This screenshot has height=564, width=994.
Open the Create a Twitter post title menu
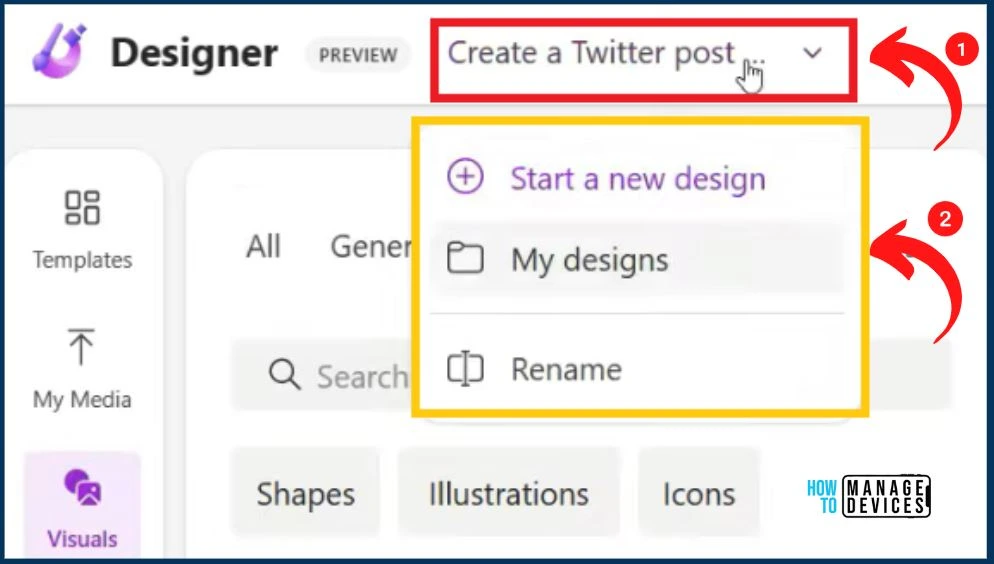[x=643, y=60]
